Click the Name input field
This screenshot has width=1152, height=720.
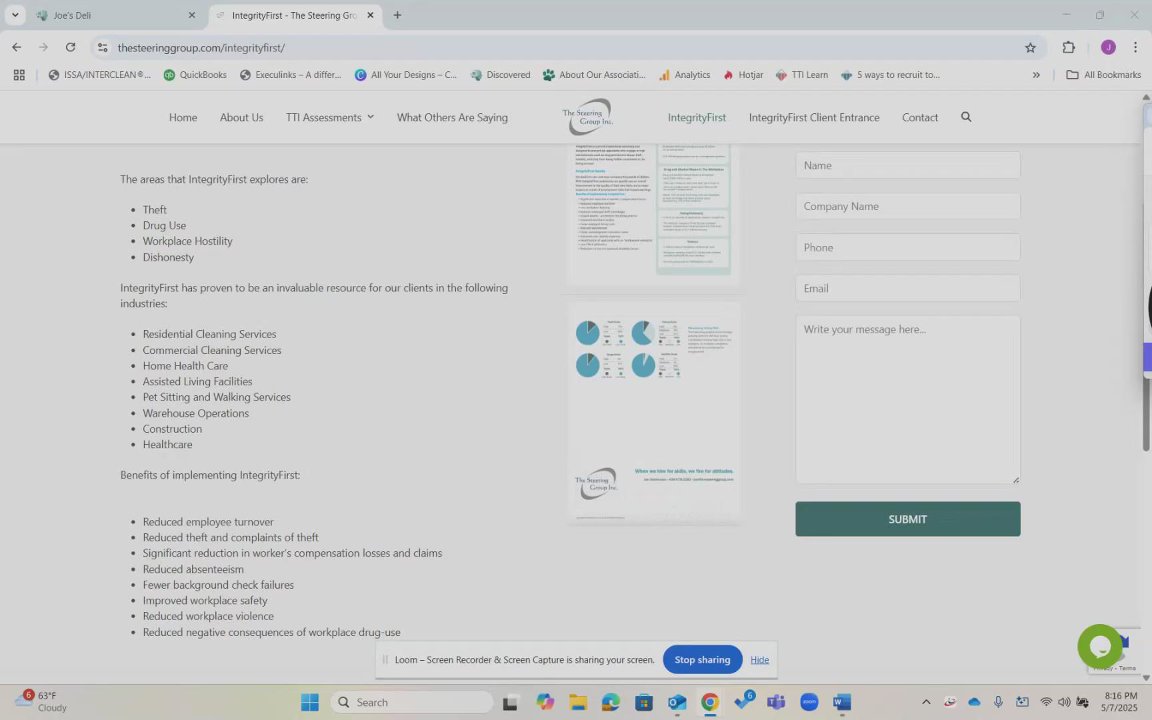click(x=907, y=165)
